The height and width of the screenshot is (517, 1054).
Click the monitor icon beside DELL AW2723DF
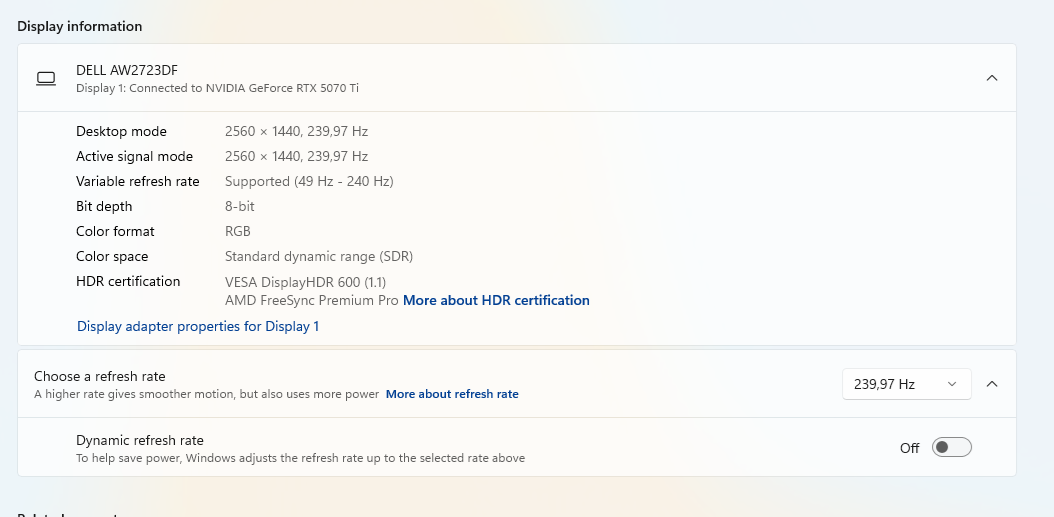pos(46,78)
